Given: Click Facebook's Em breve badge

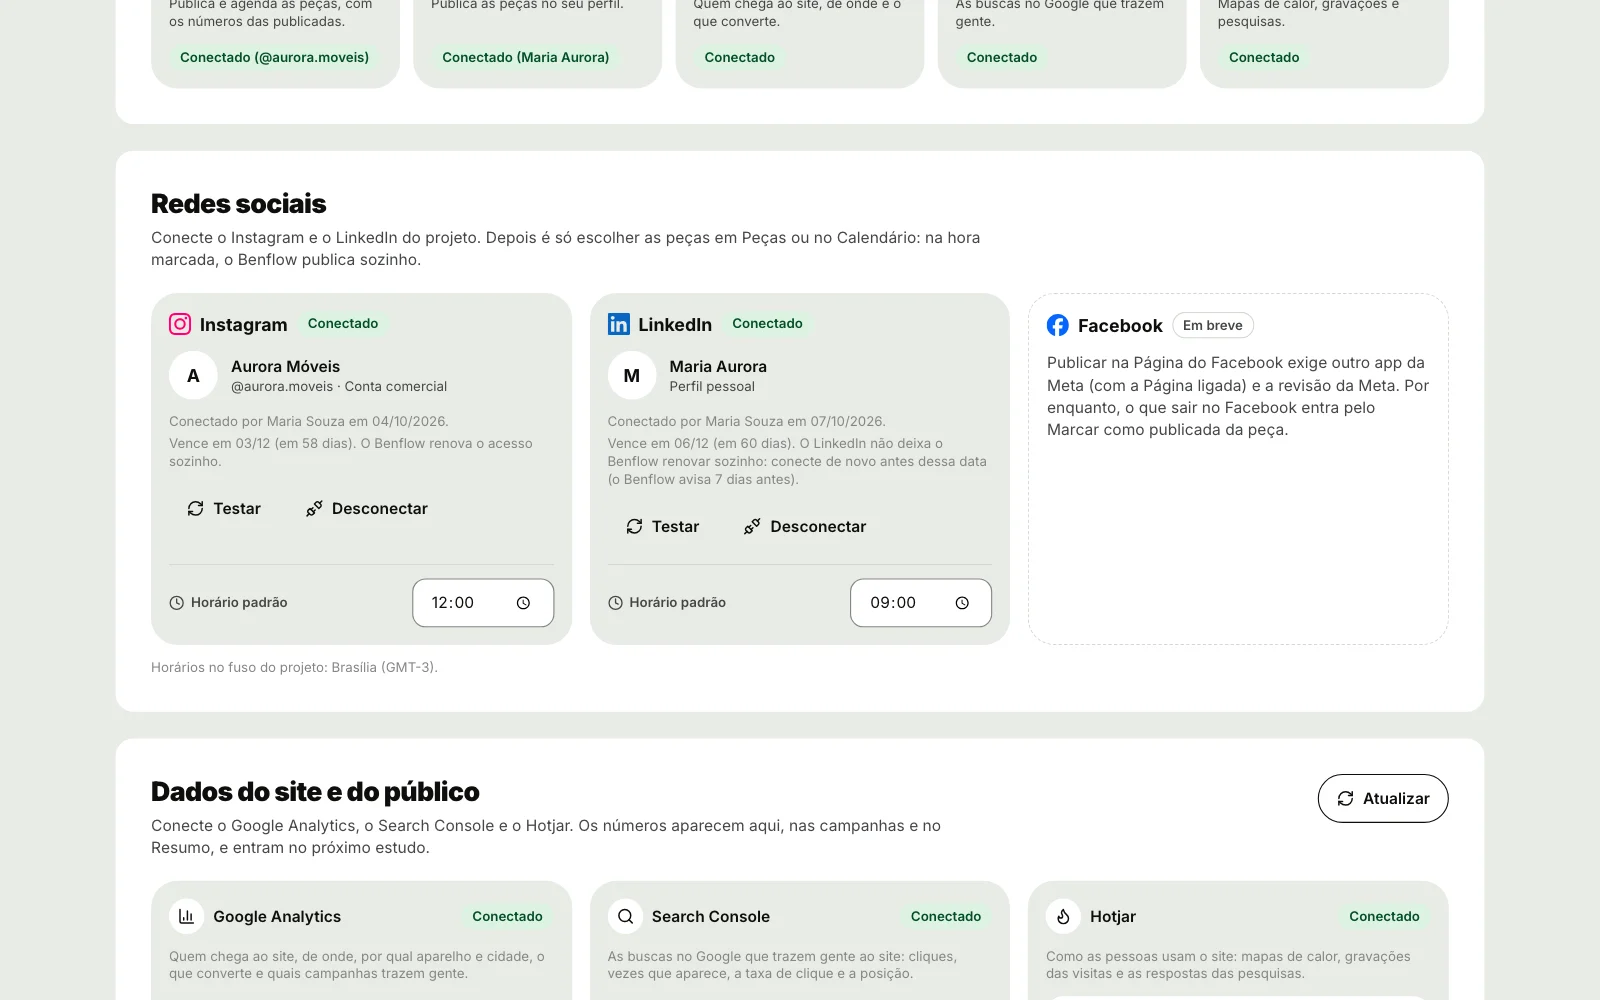Looking at the screenshot, I should [x=1213, y=325].
